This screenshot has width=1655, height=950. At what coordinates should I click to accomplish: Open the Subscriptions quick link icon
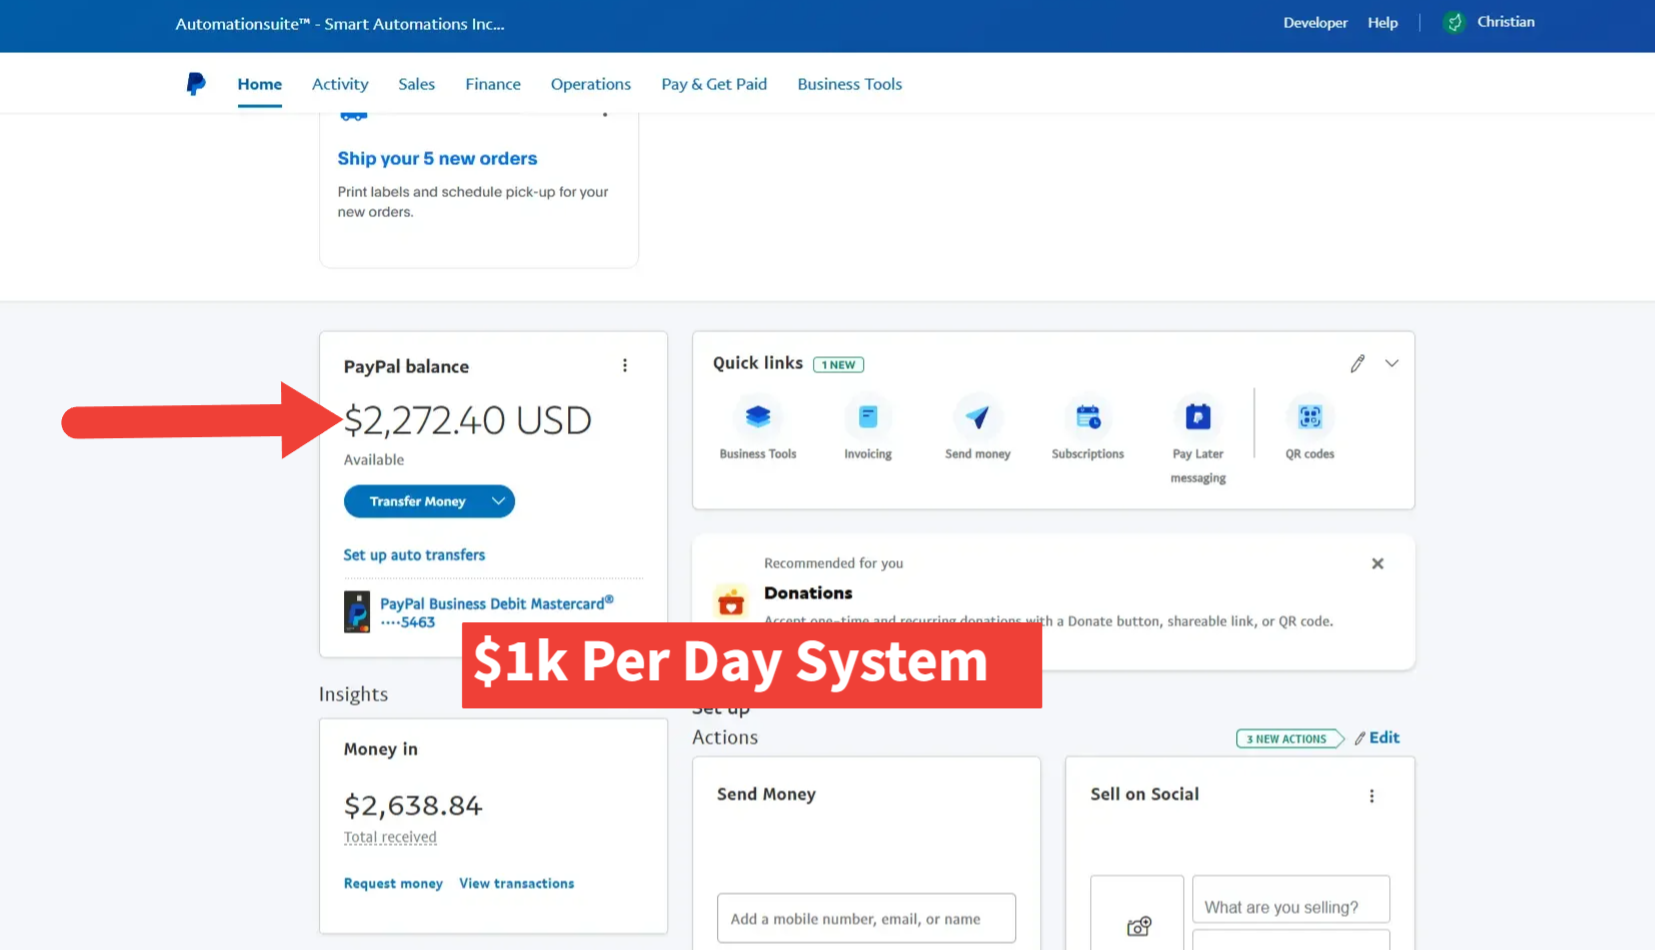pyautogui.click(x=1087, y=417)
